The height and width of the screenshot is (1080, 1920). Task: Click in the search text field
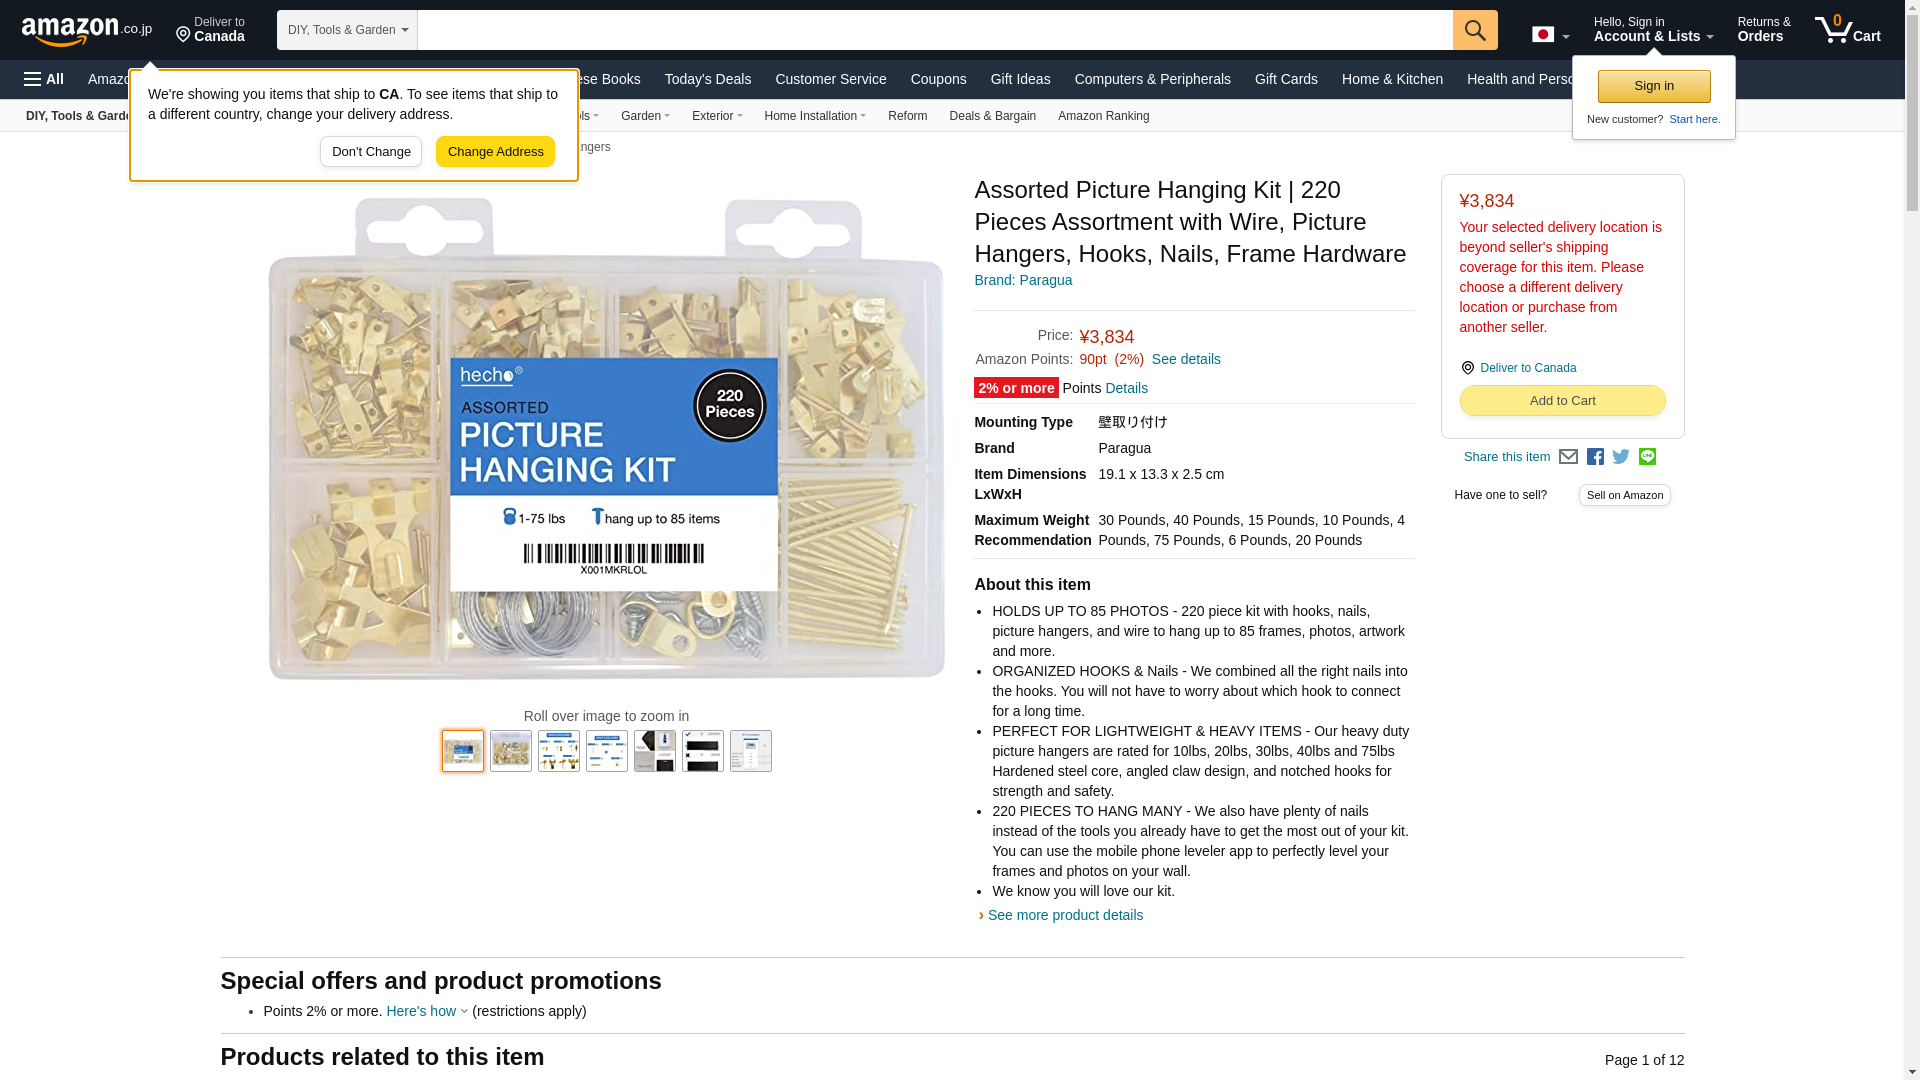(x=935, y=30)
